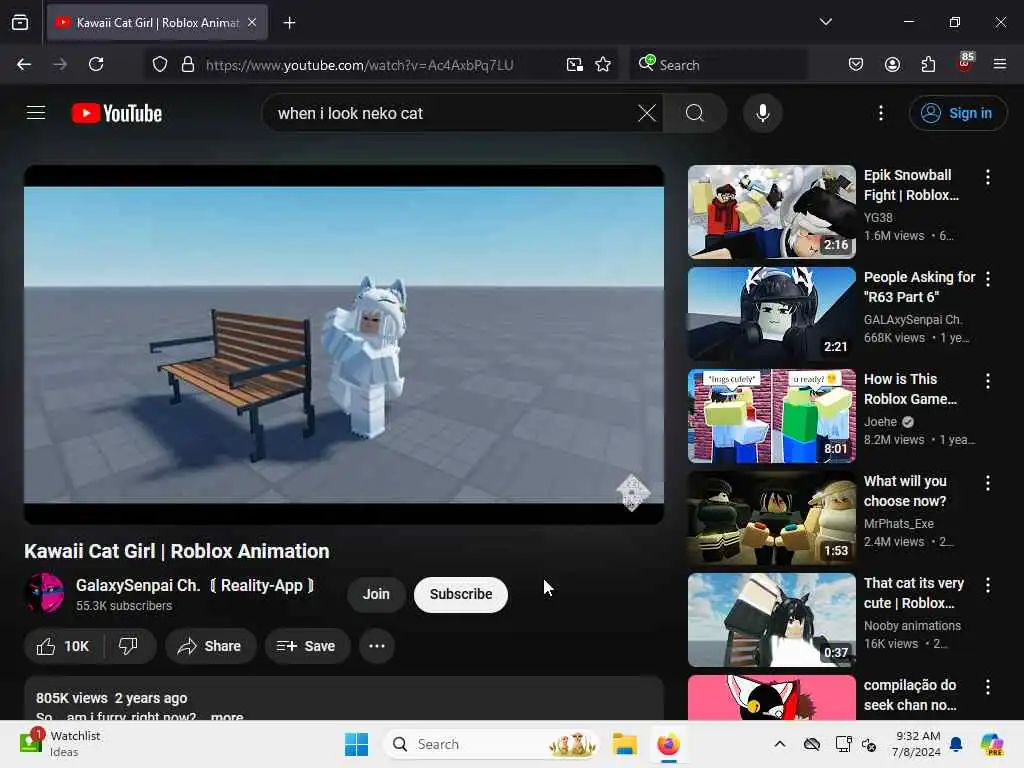Open compilação do seek chan title

coord(910,695)
